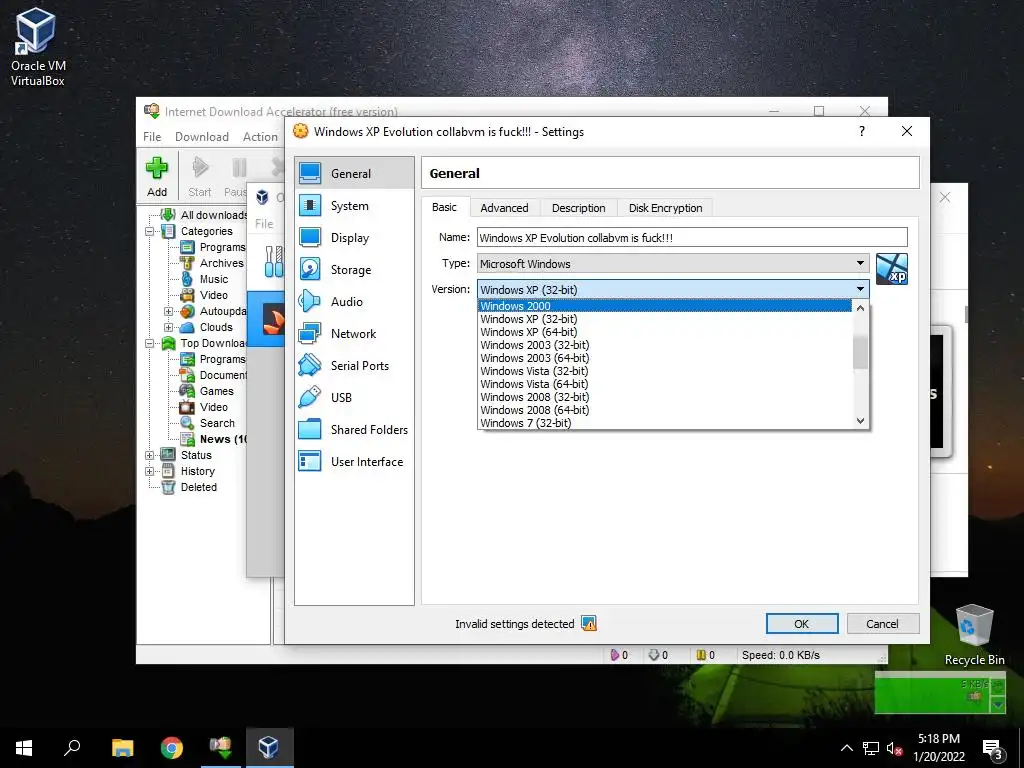Confirm settings with the OK button
This screenshot has height=768, width=1024.
[x=802, y=624]
